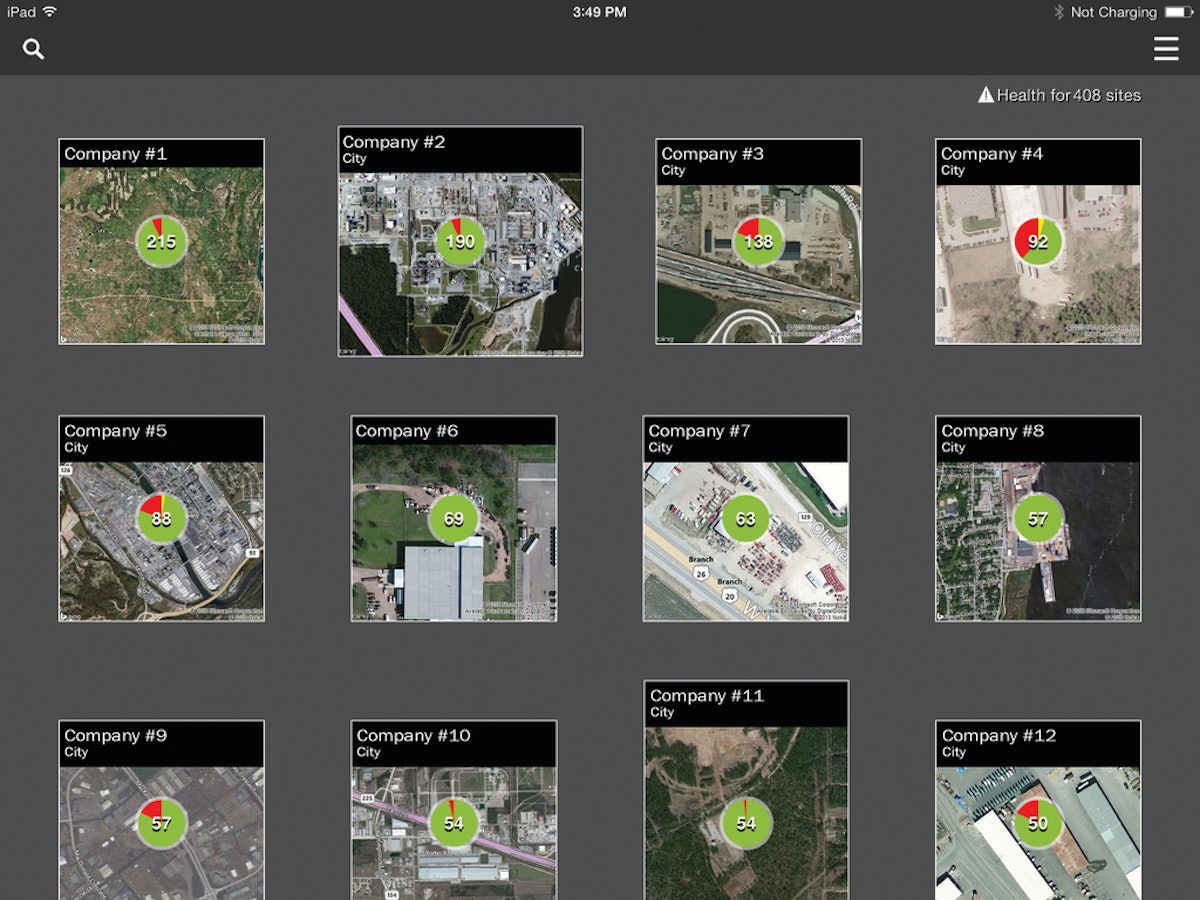Click the health warning triangle icon
Screen dimensions: 1200x900
[986, 94]
